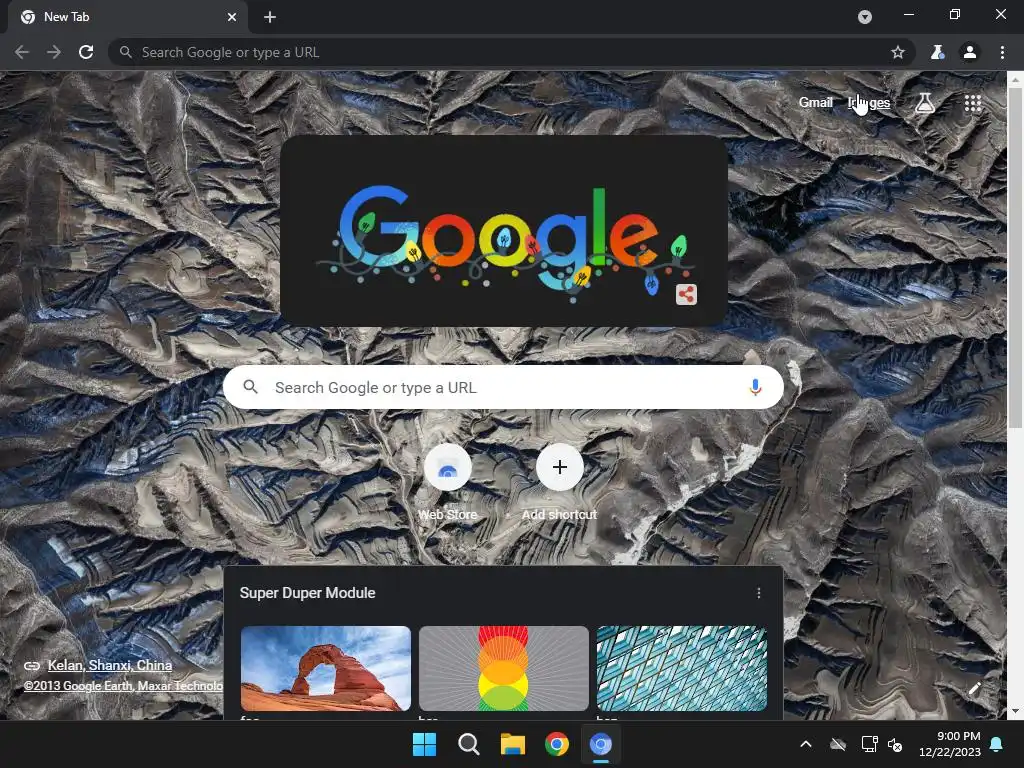
Task: Open Super Duper Module options menu
Action: click(759, 593)
